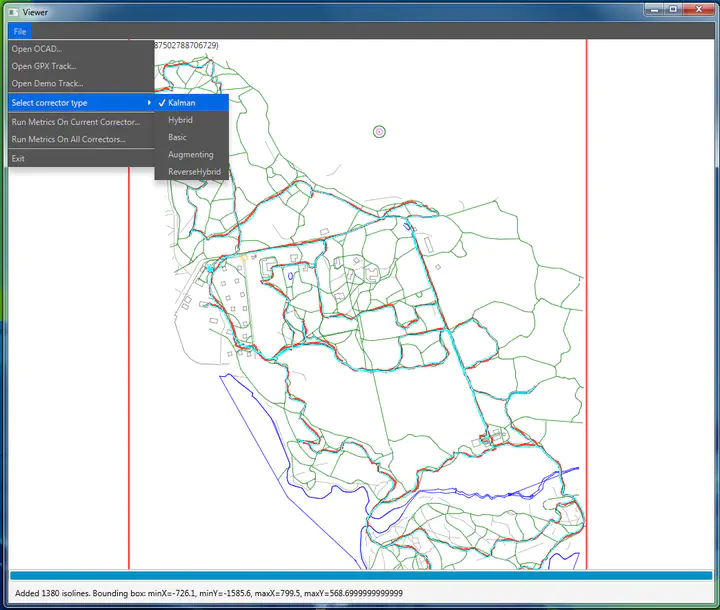Click the Viewer app icon in title bar
This screenshot has width=720, height=610.
click(12, 10)
